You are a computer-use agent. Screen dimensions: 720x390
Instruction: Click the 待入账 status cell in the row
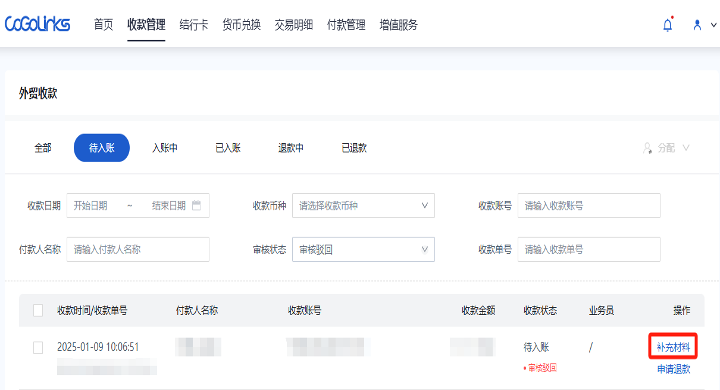[x=536, y=347]
